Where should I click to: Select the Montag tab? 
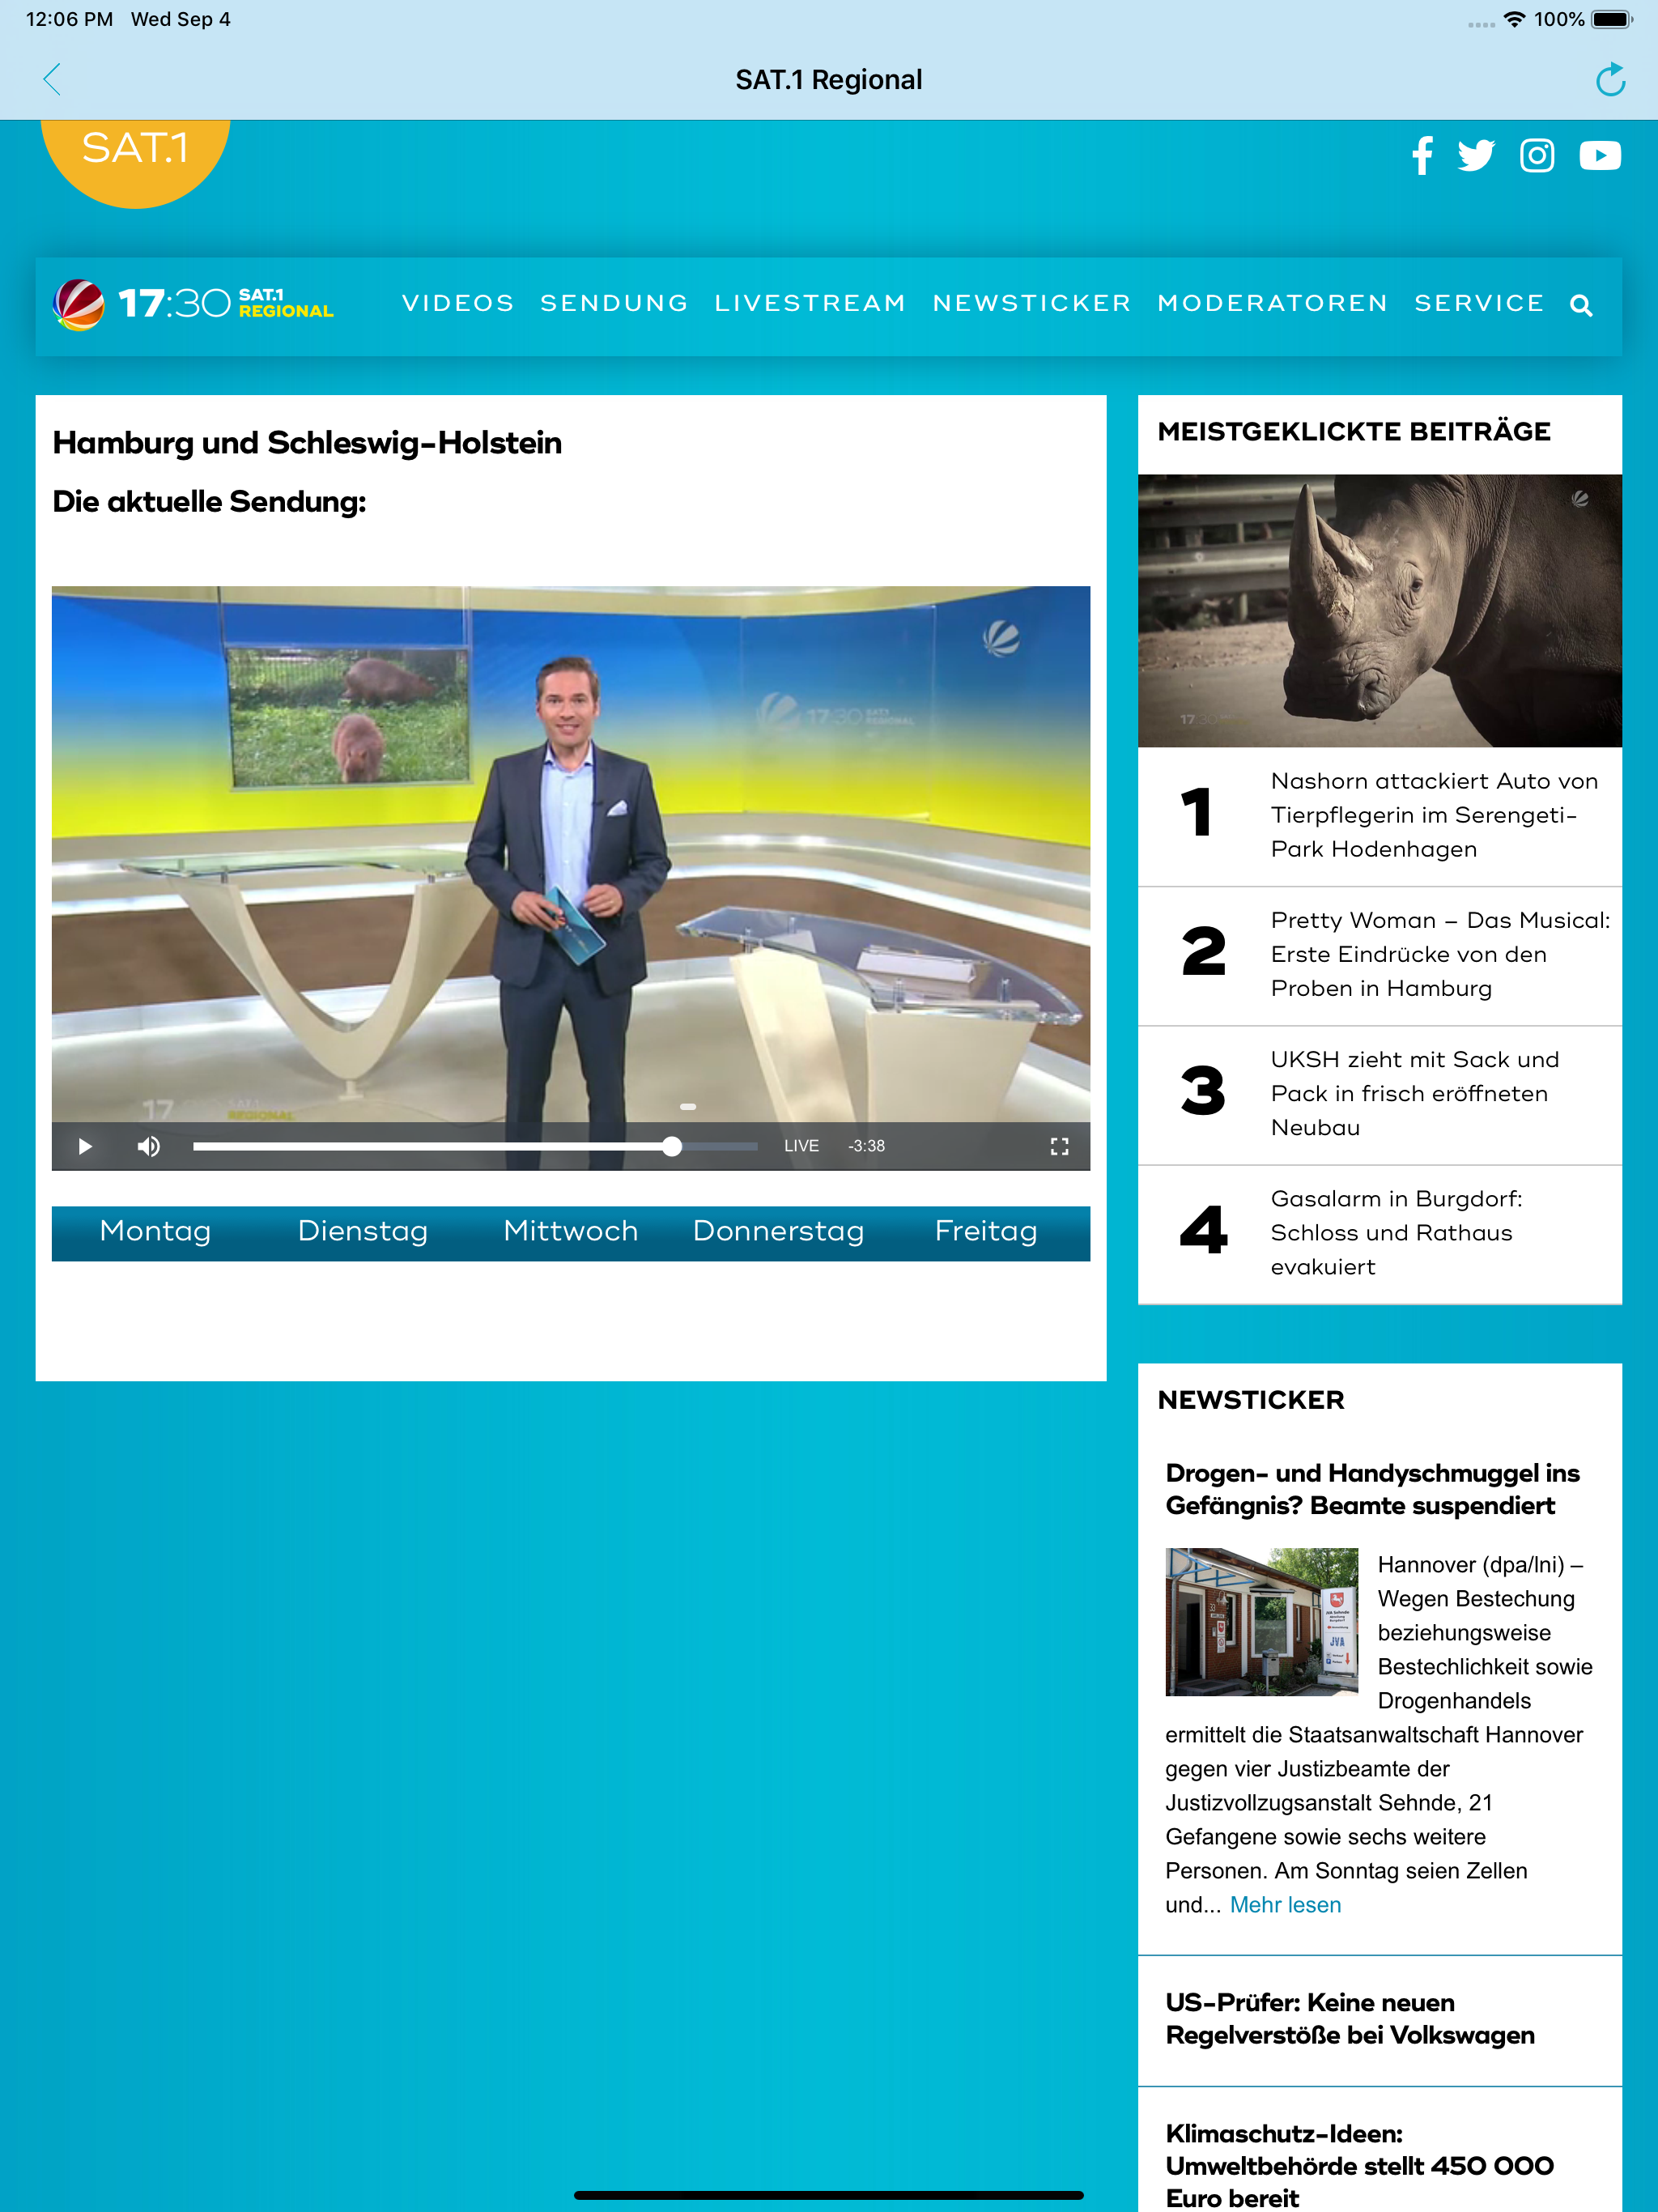155,1232
